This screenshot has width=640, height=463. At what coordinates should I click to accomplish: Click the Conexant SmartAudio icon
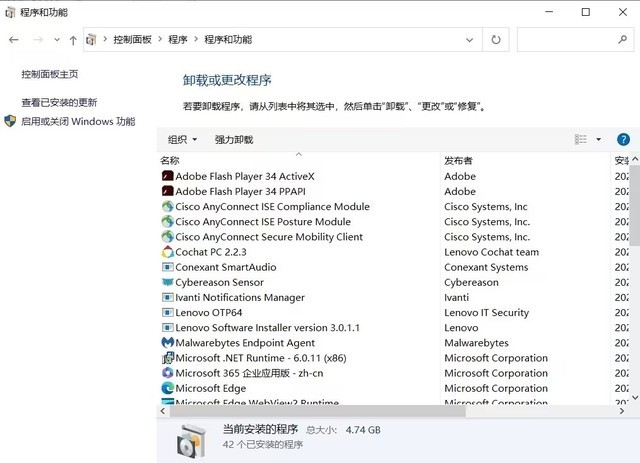coord(168,267)
